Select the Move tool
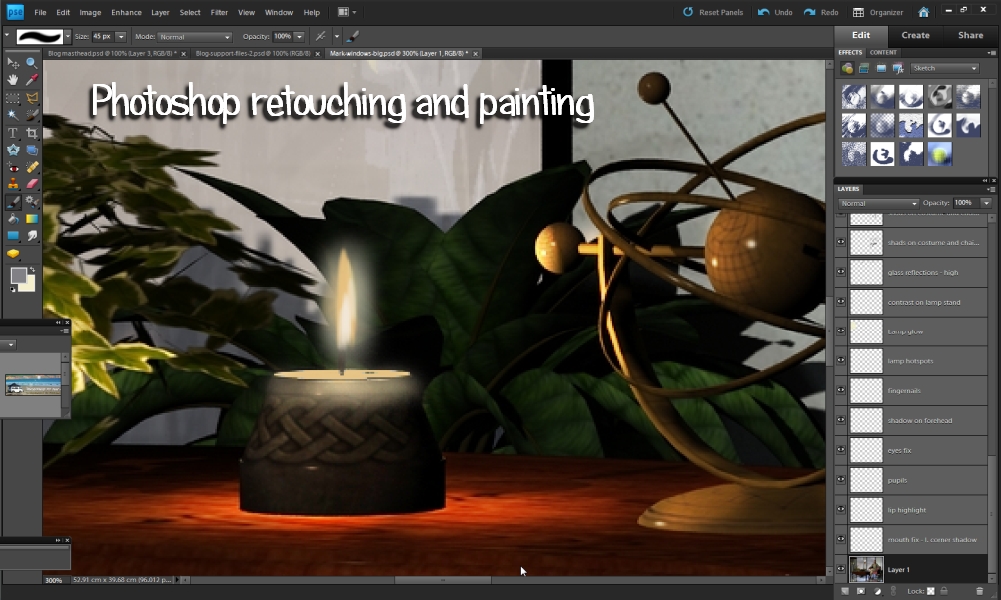 click(13, 63)
